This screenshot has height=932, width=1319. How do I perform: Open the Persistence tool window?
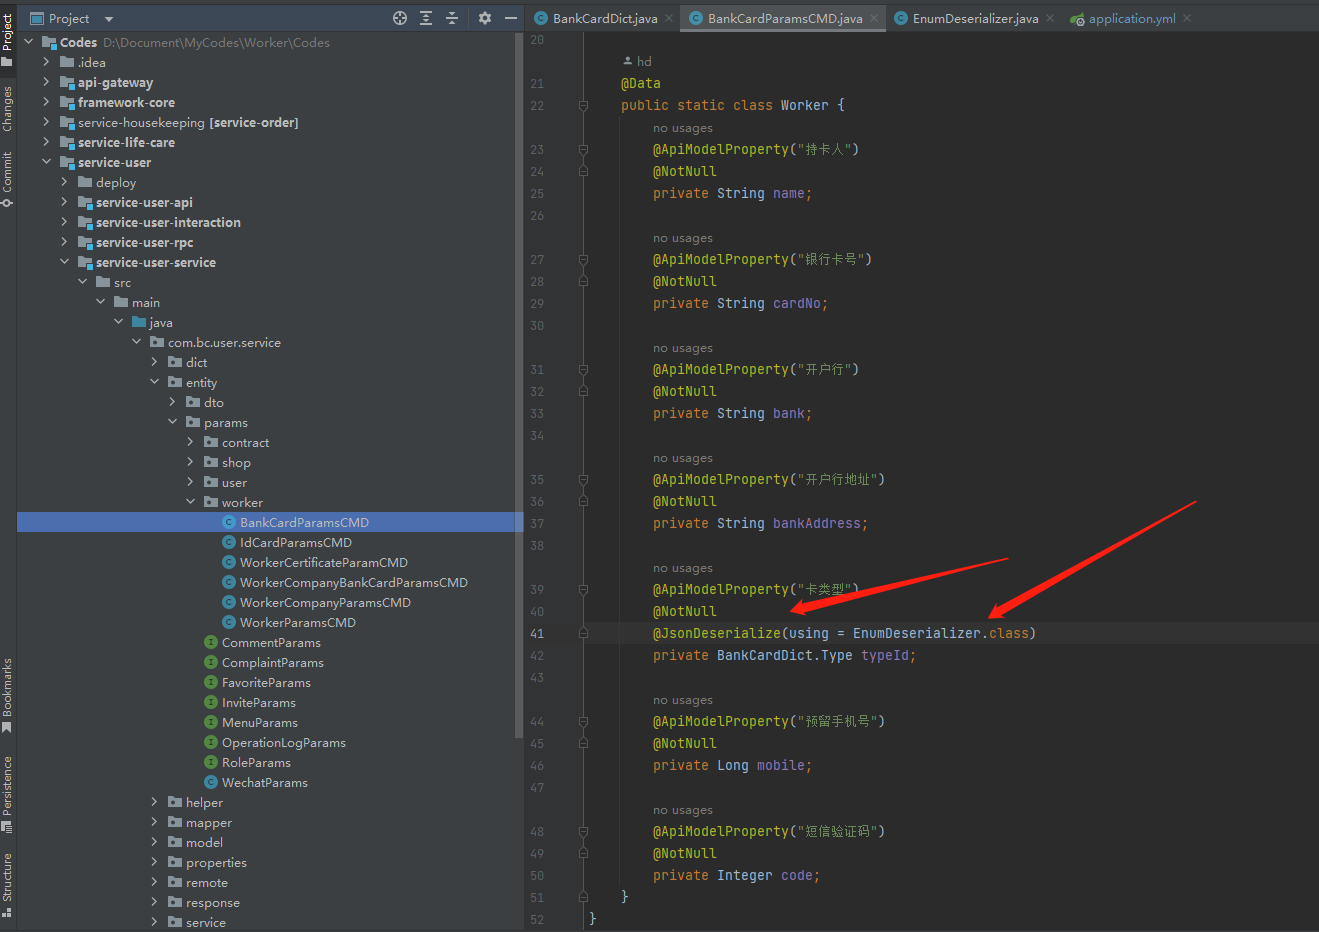pyautogui.click(x=8, y=794)
